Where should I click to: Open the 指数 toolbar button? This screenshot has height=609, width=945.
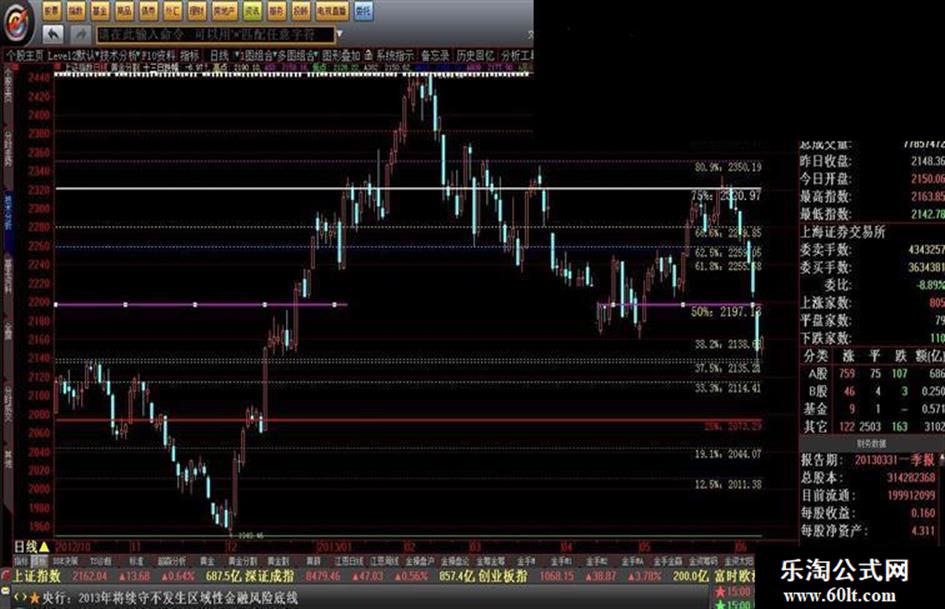pos(76,10)
